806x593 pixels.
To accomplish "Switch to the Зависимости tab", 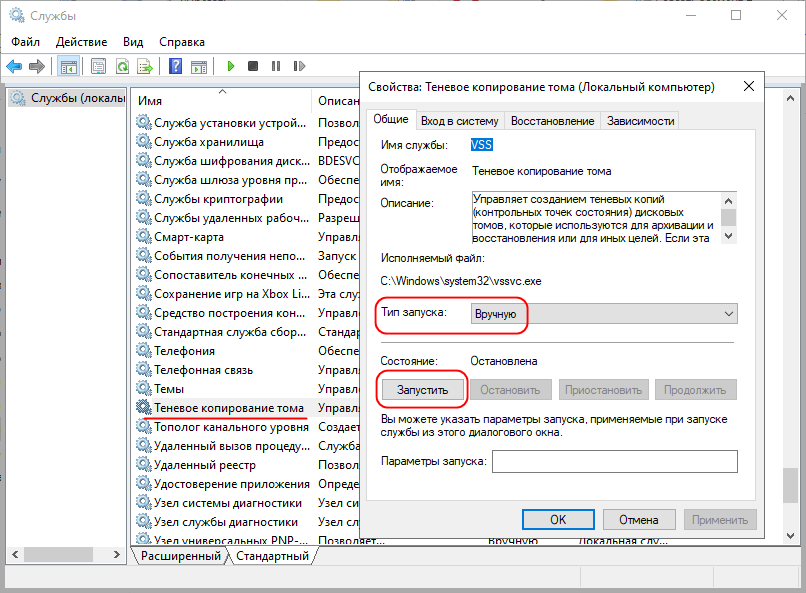I will (640, 121).
